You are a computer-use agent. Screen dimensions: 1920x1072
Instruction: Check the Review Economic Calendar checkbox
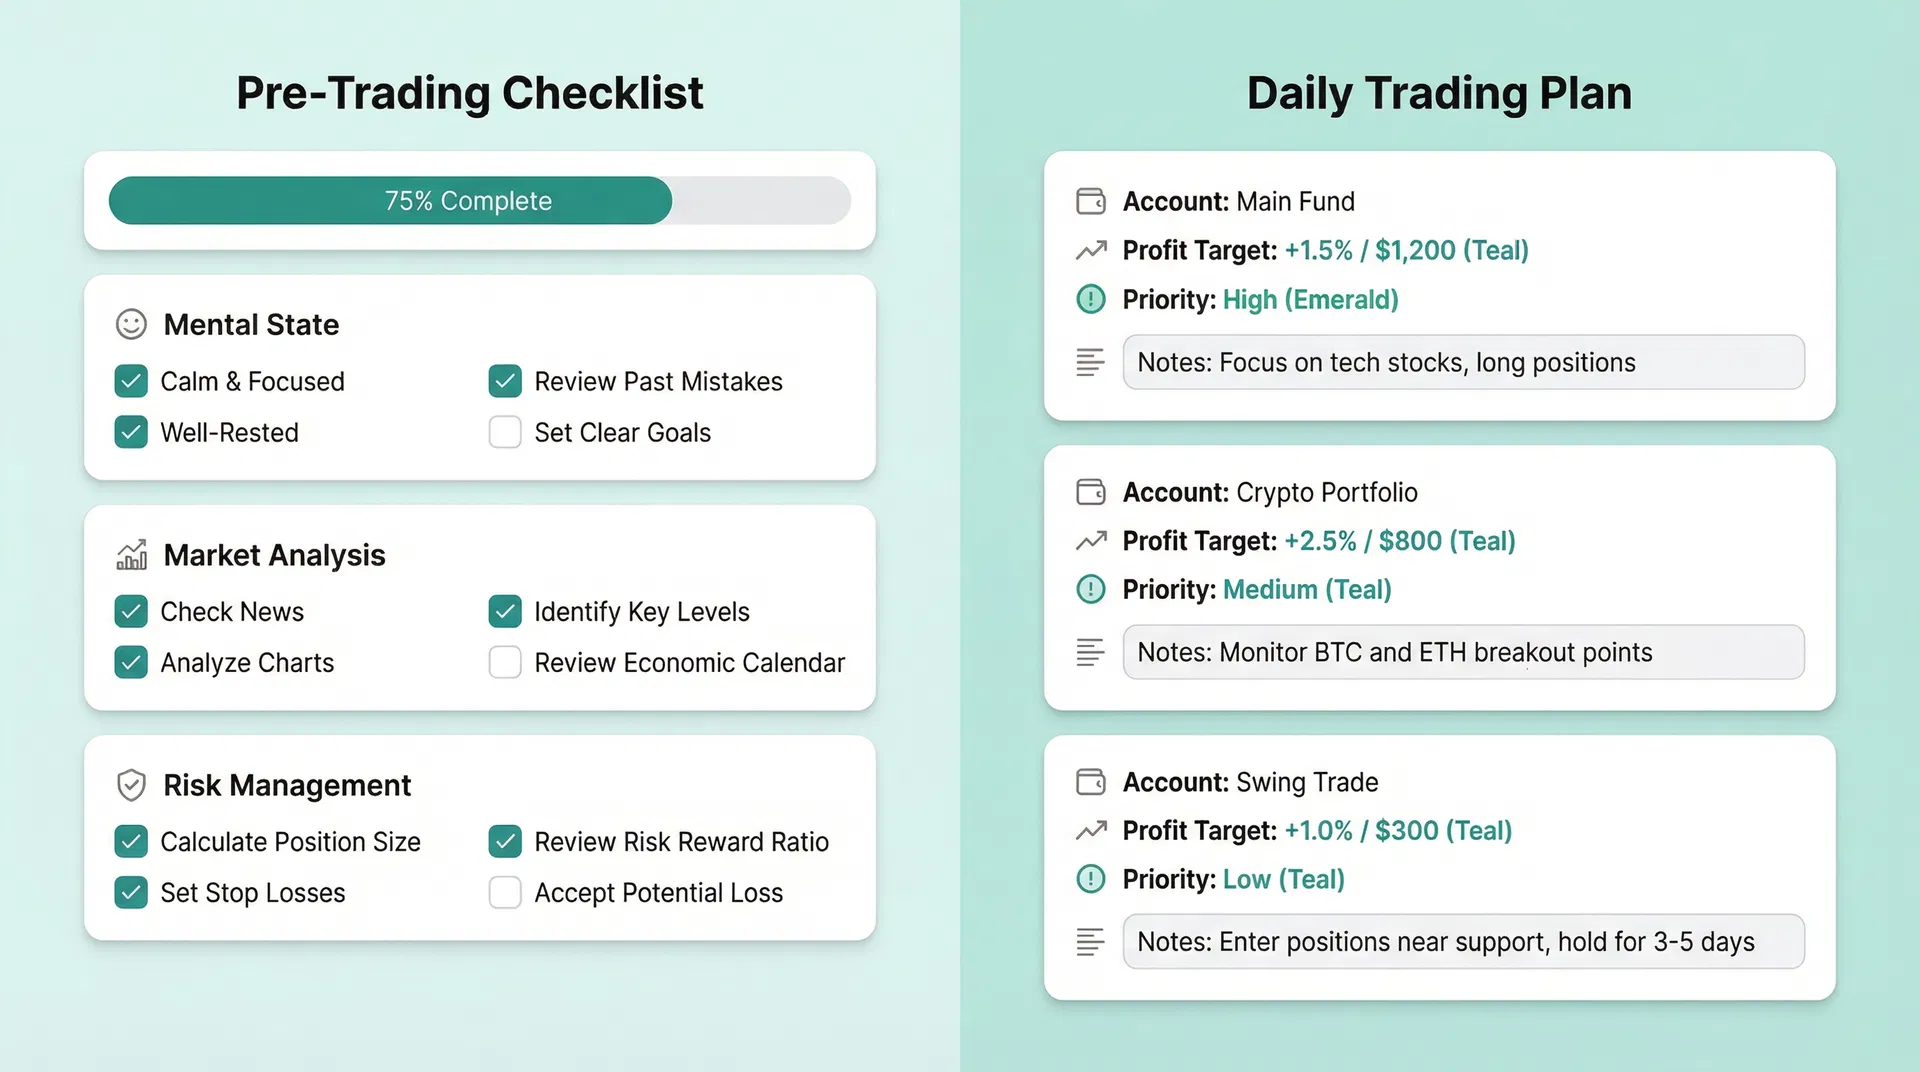pyautogui.click(x=505, y=662)
